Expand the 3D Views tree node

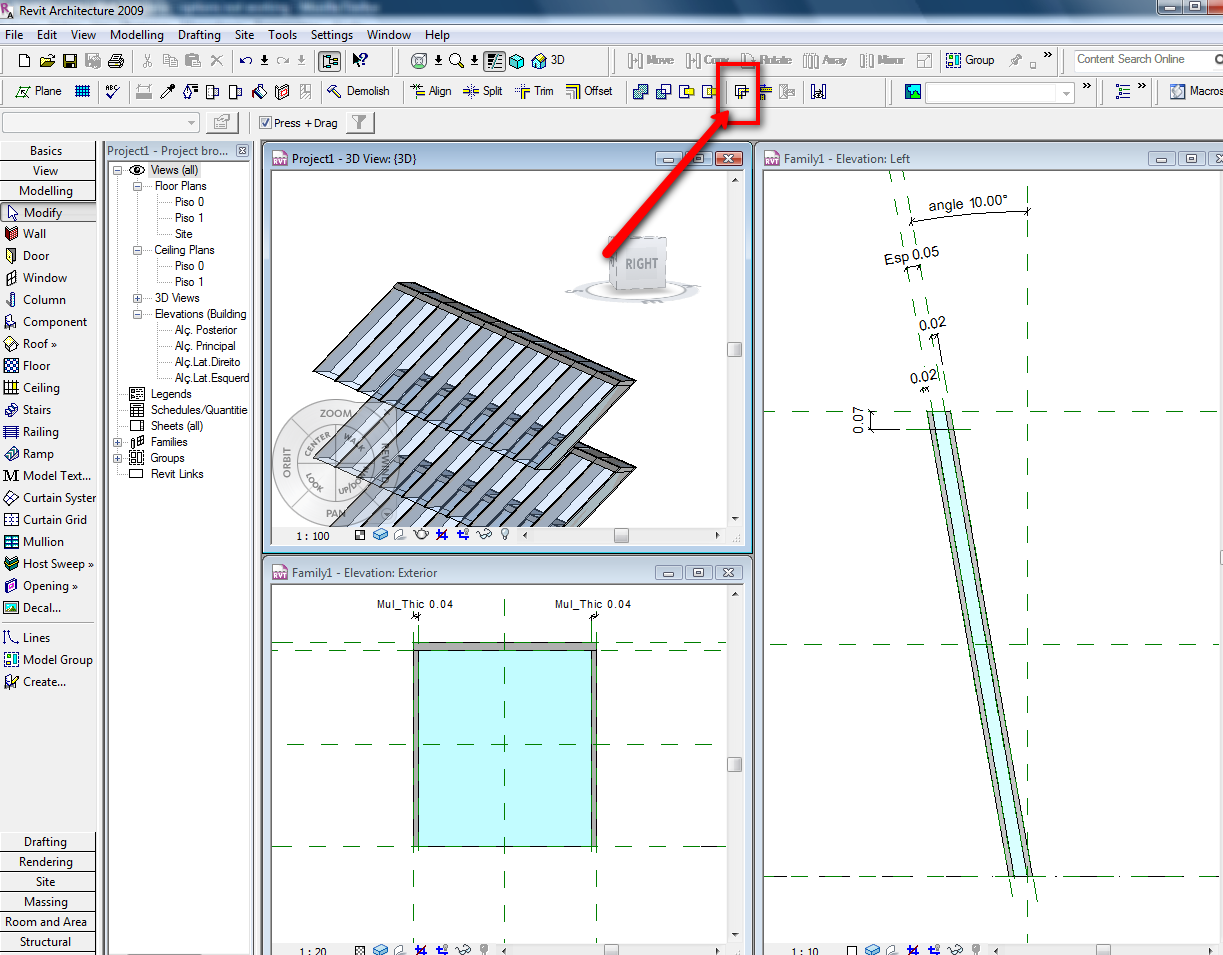point(138,298)
